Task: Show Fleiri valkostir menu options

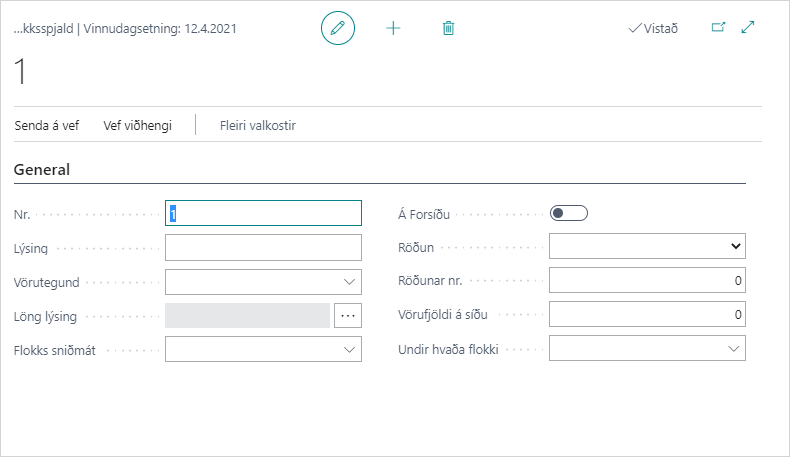Action: coord(258,125)
